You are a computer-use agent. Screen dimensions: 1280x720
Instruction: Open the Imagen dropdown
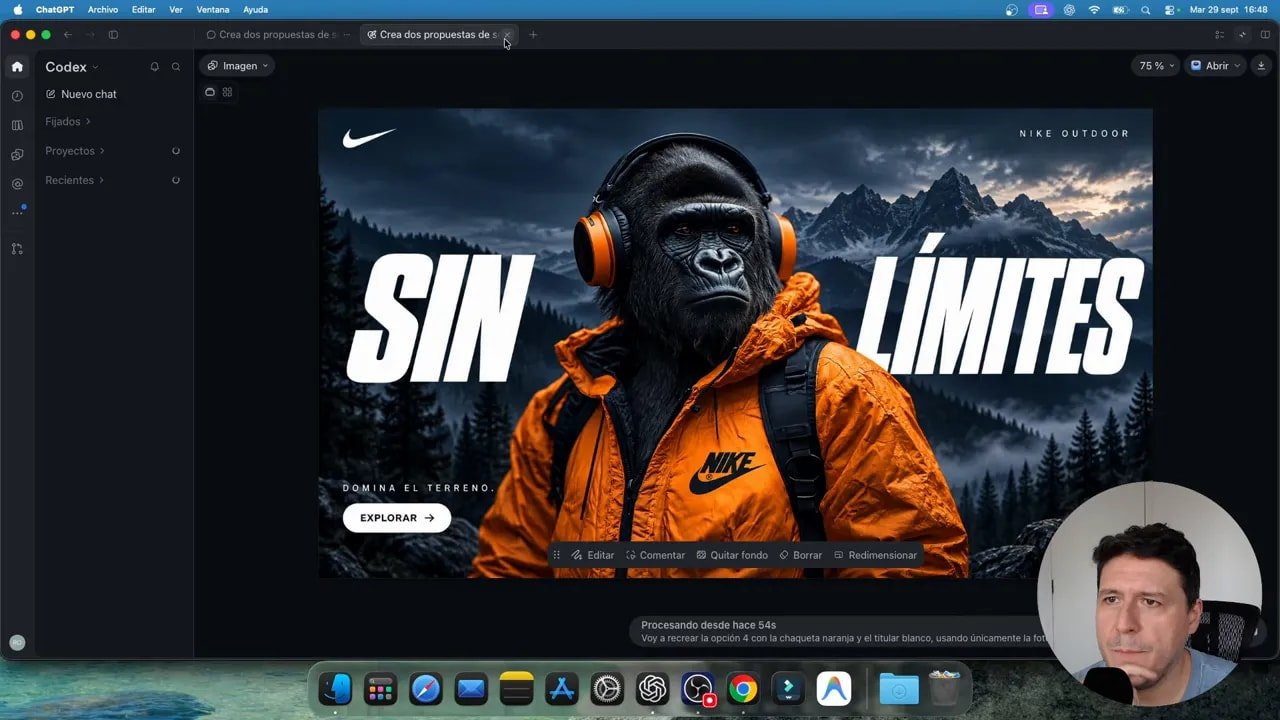pos(237,66)
